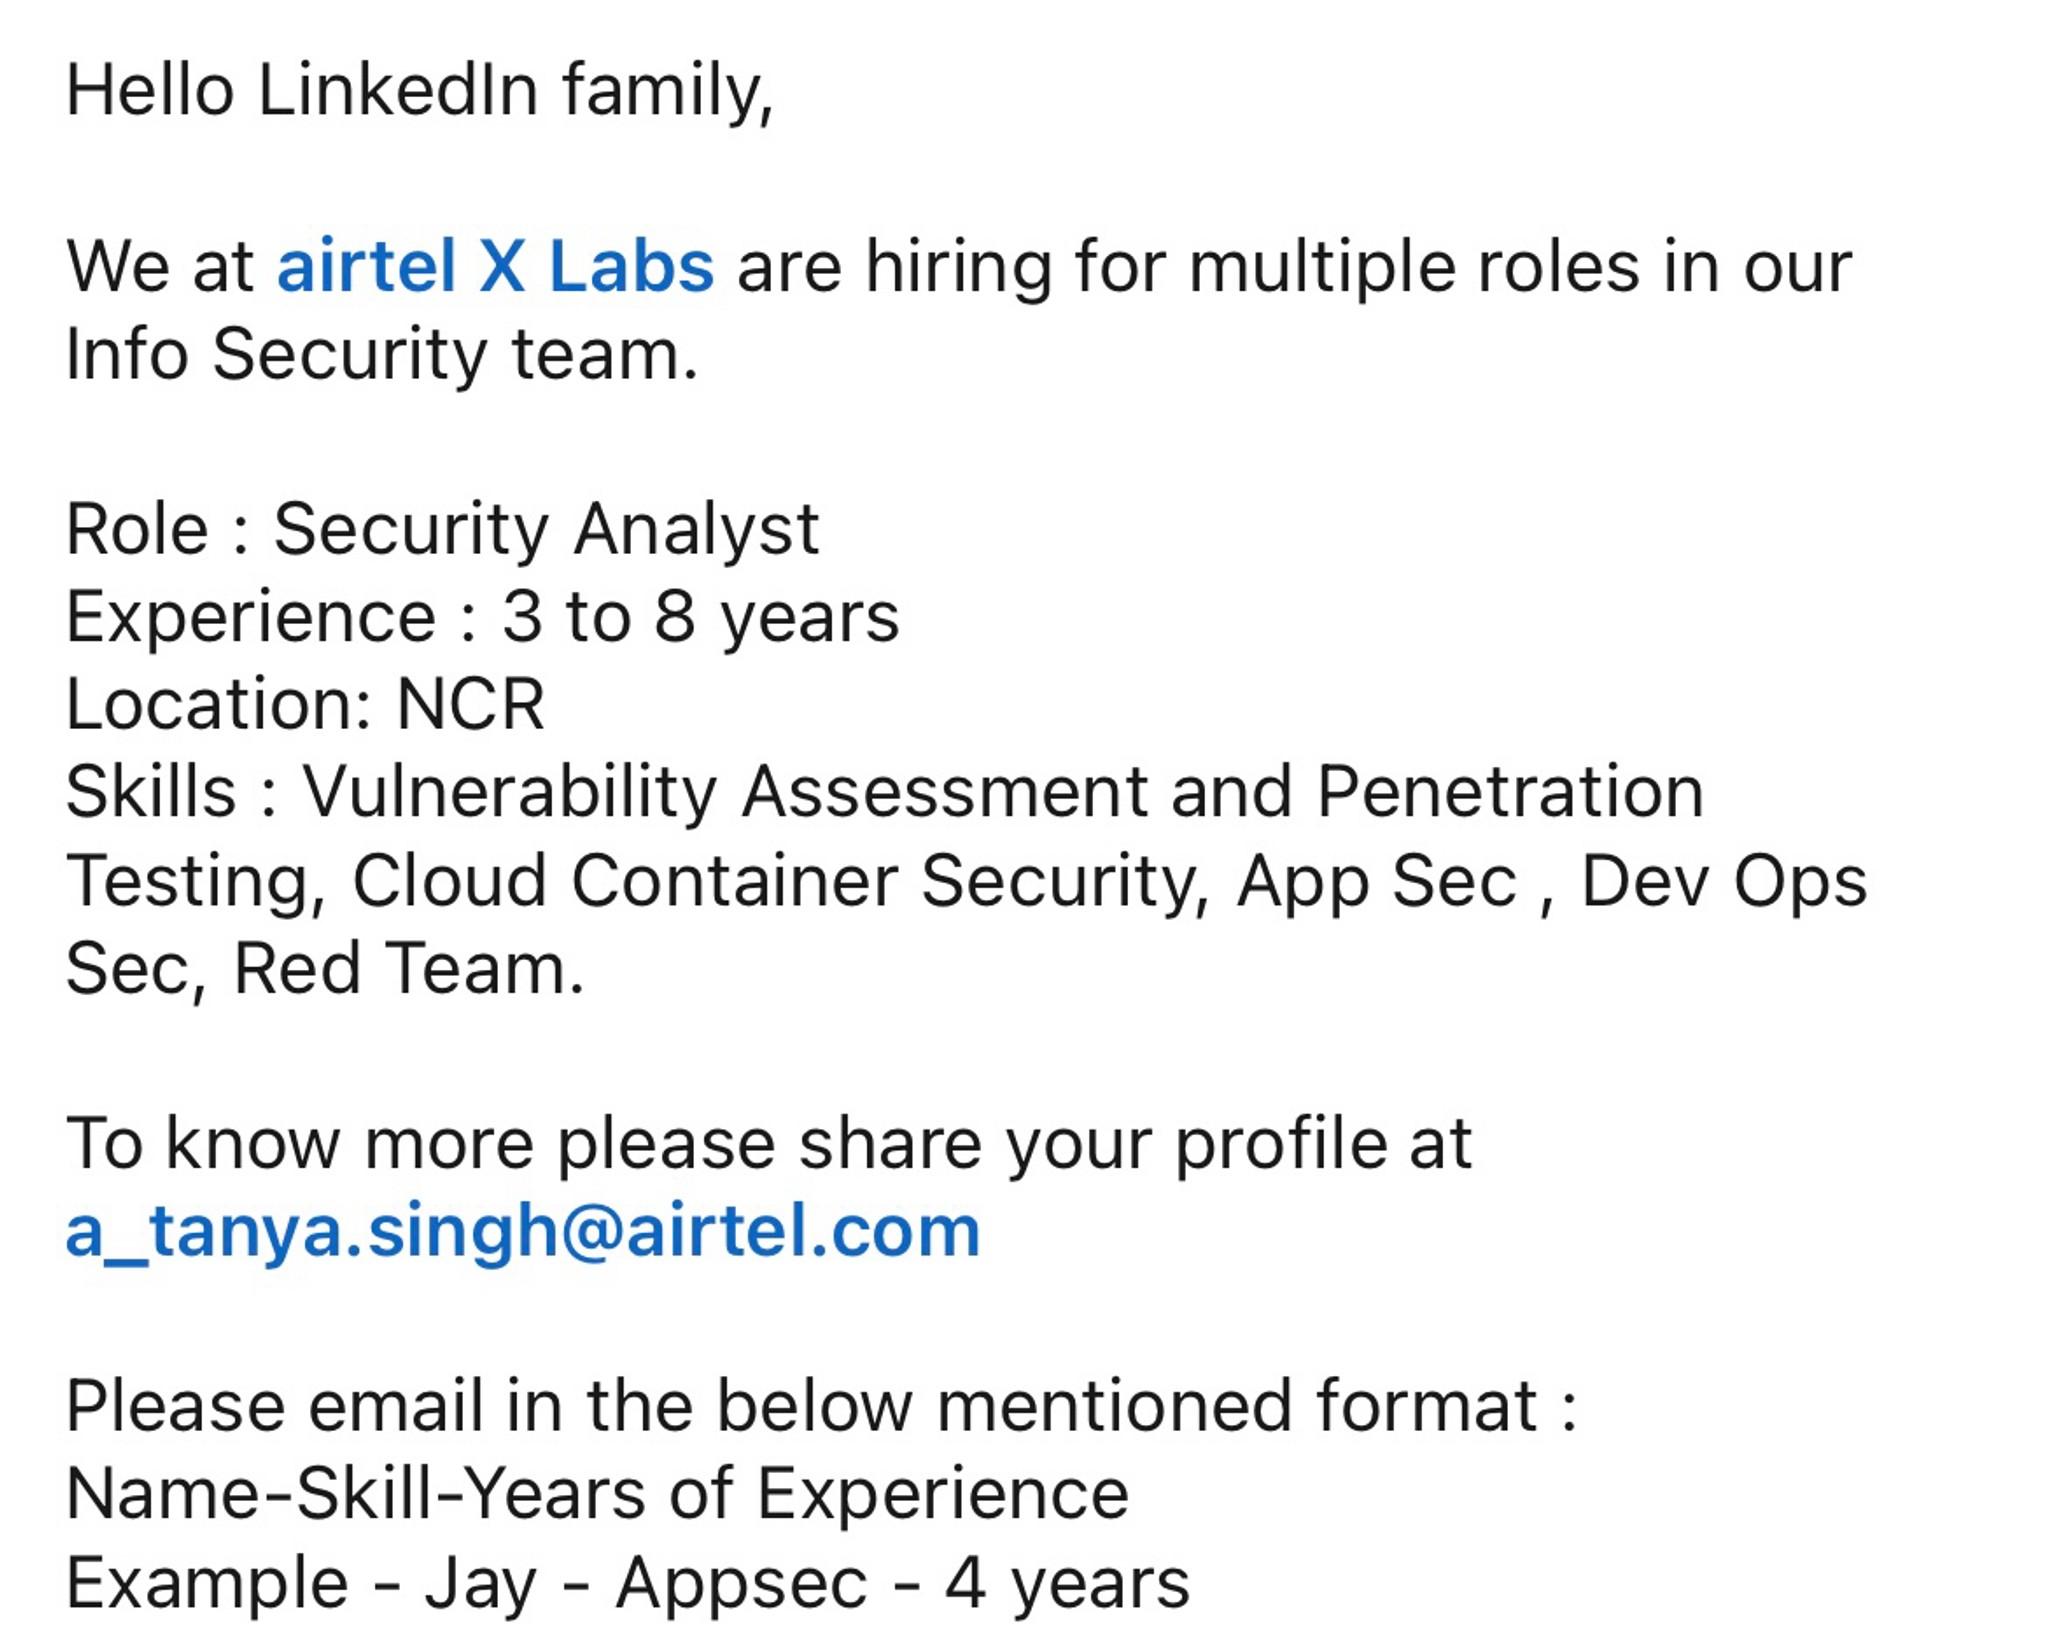
Task: Click the word 'Skills' label
Action: [x=150, y=792]
